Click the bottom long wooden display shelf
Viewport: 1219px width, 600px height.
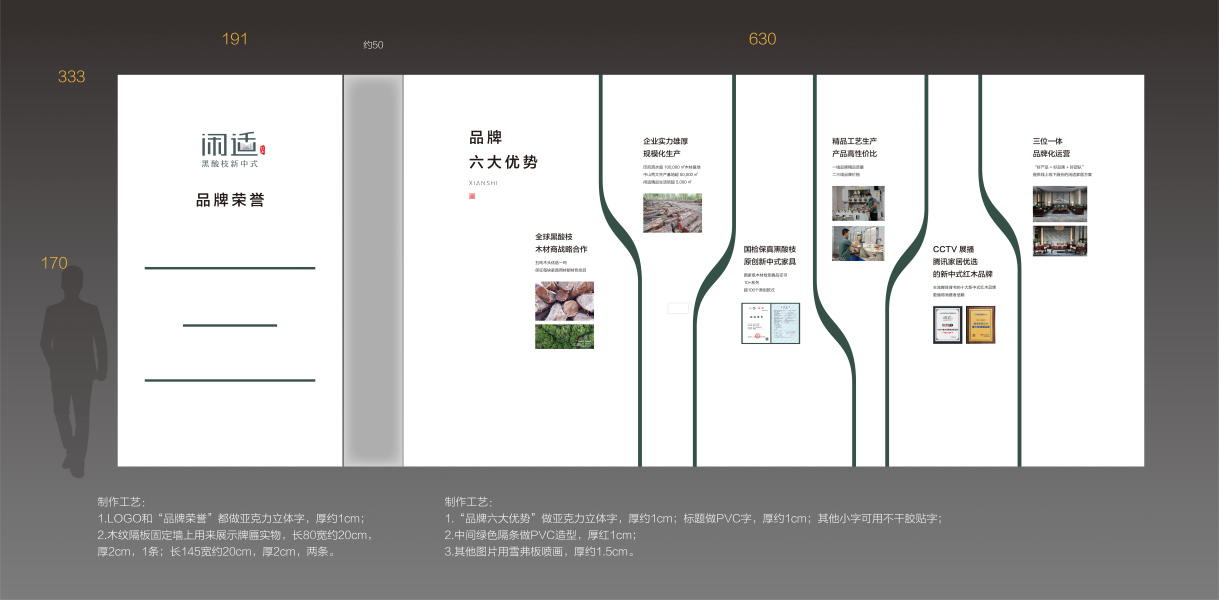pos(230,380)
